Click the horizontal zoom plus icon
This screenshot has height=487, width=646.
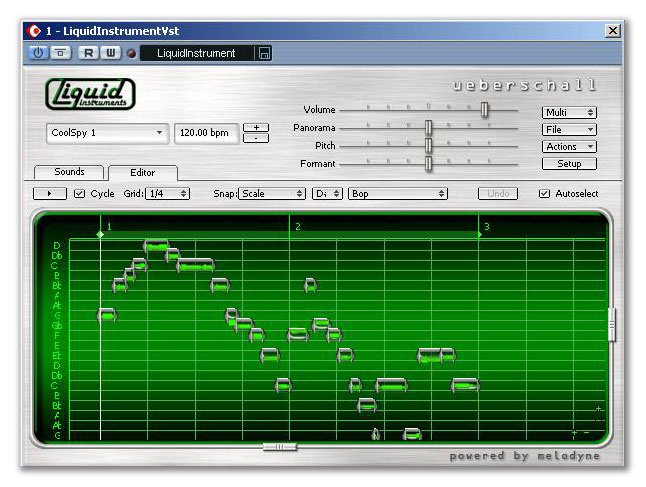tap(574, 433)
